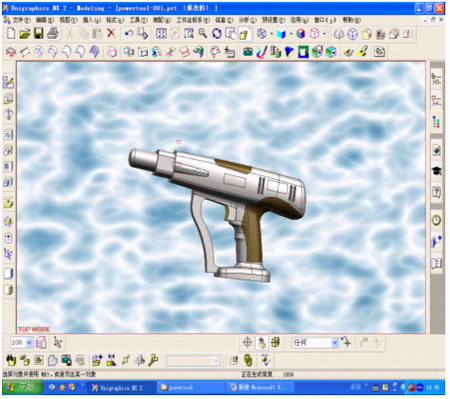The width and height of the screenshot is (450, 399).
Task: Open arrow beside the pink orient-view cube
Action: point(324,34)
